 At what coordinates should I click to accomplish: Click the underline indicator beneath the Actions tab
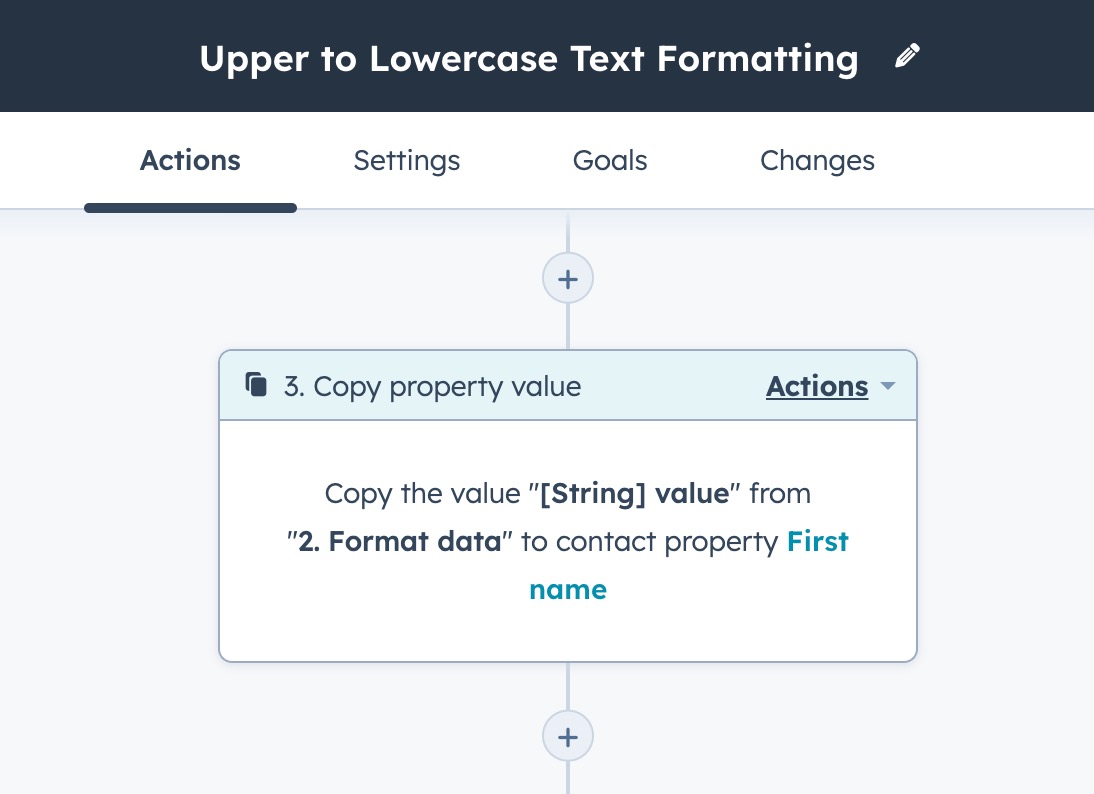(x=190, y=208)
